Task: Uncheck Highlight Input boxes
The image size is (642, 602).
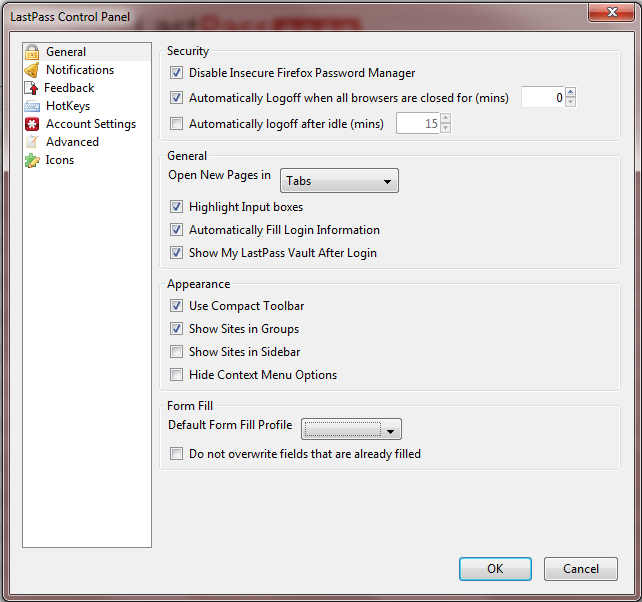Action: pyautogui.click(x=177, y=207)
